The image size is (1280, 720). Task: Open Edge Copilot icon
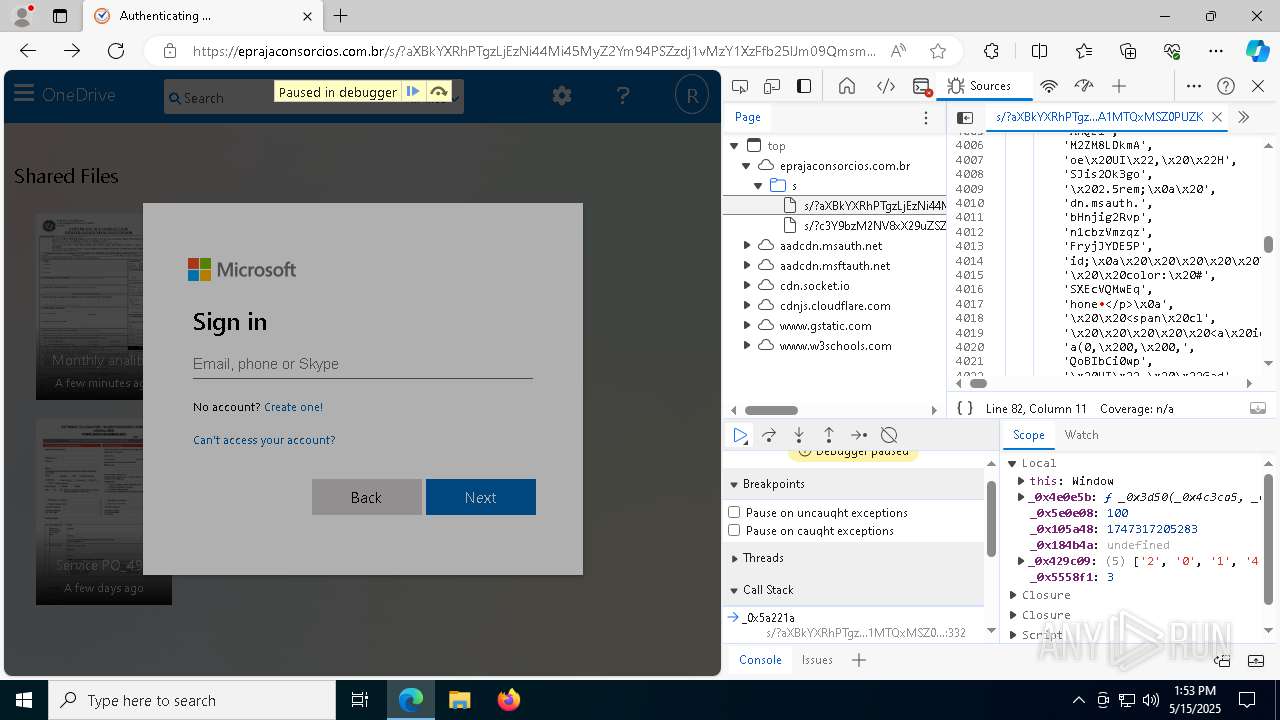pos(1257,51)
